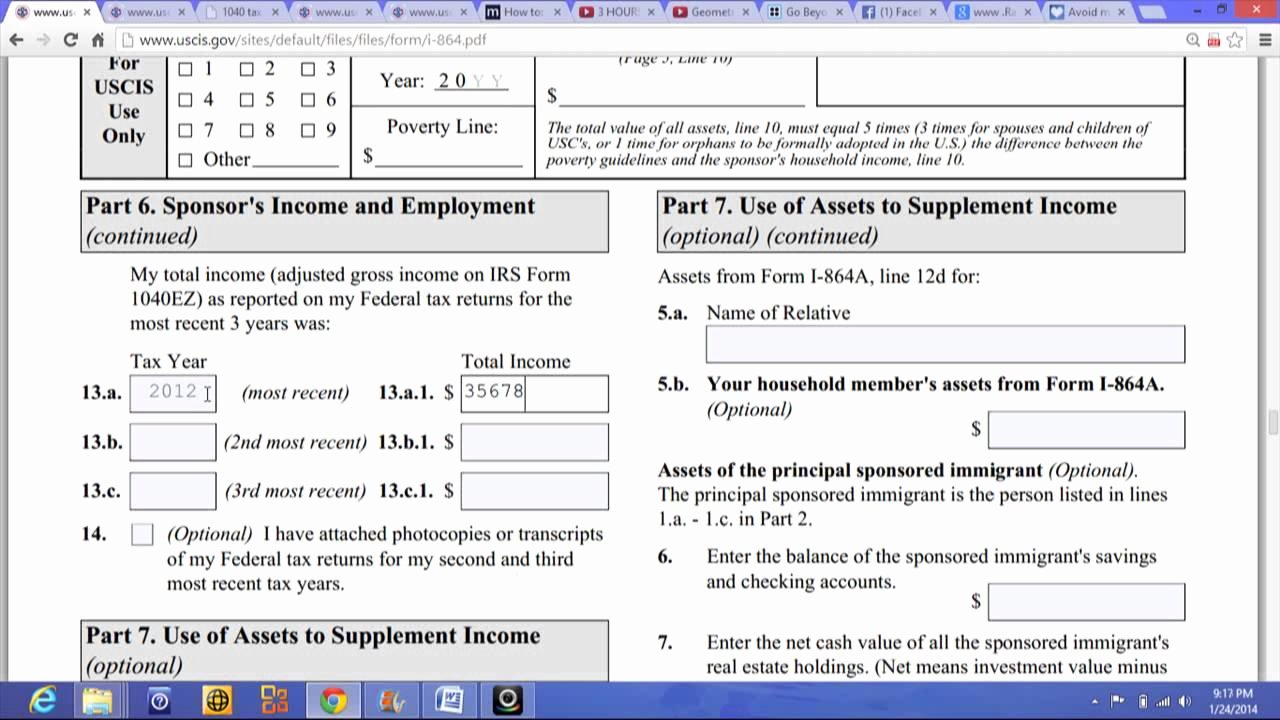Tick USCIS use checkbox 5
Screen dimensions: 1280x720
(246, 100)
